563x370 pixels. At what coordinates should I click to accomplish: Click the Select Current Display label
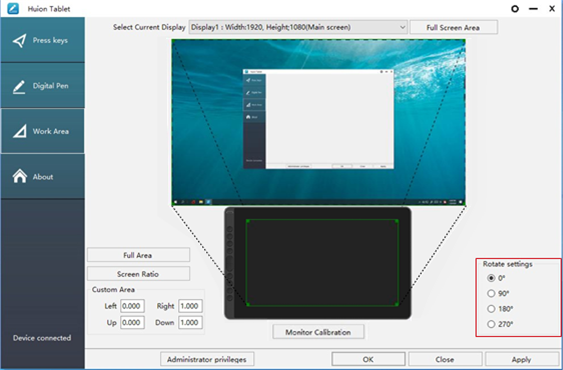149,27
